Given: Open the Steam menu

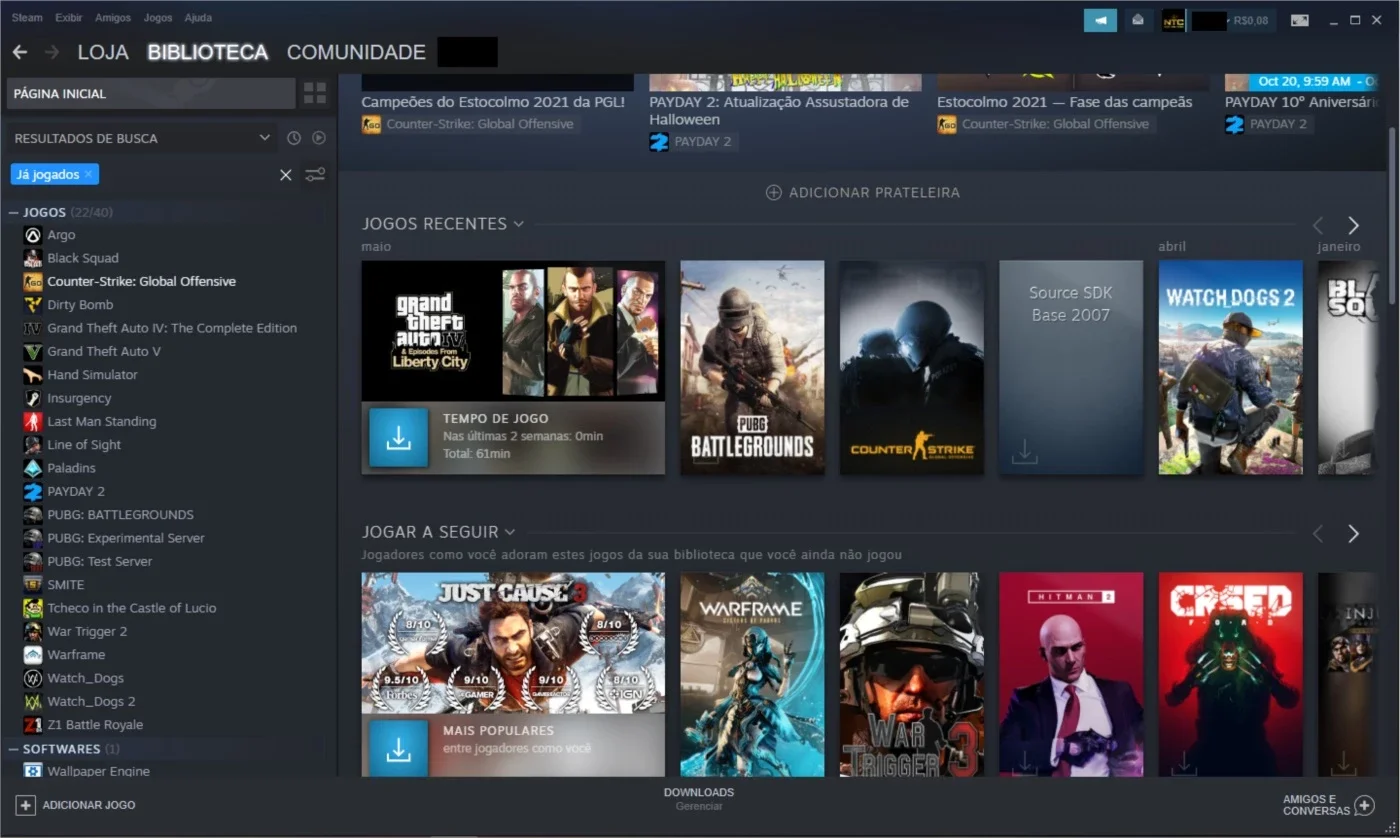Looking at the screenshot, I should coord(27,18).
